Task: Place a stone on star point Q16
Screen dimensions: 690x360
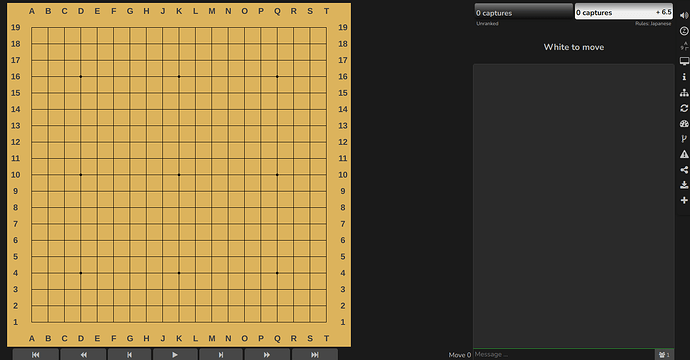Action: pos(277,77)
